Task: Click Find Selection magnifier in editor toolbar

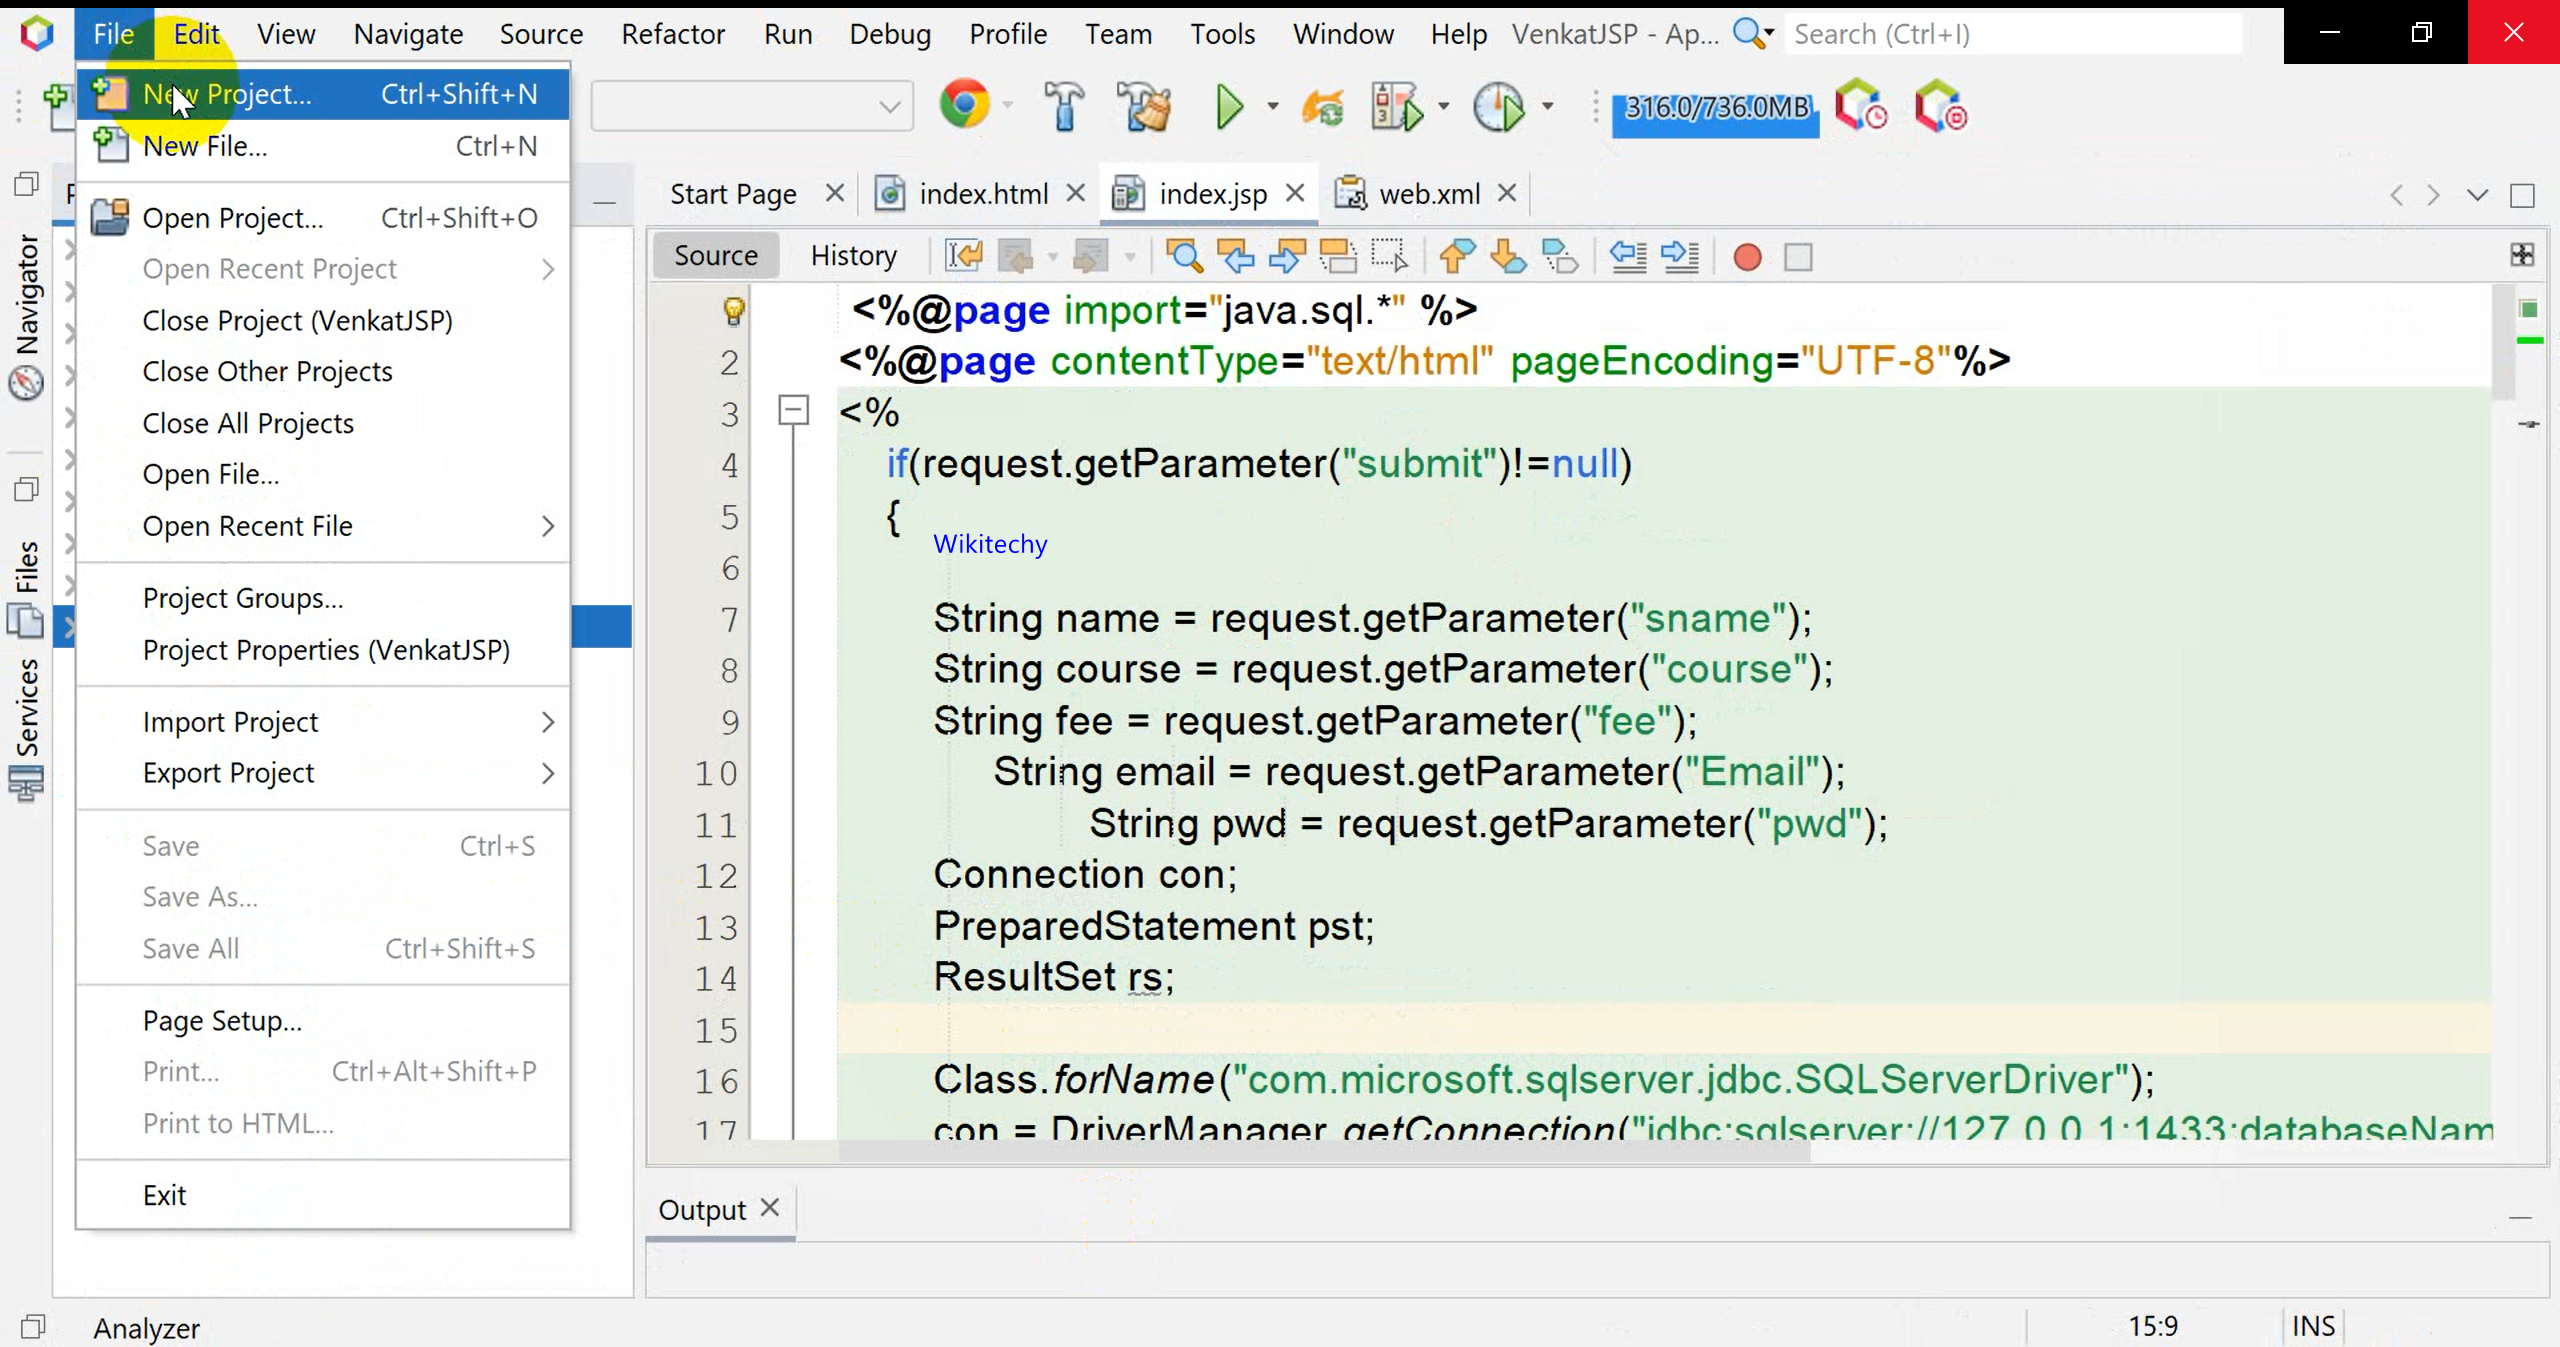Action: pyautogui.click(x=1184, y=257)
